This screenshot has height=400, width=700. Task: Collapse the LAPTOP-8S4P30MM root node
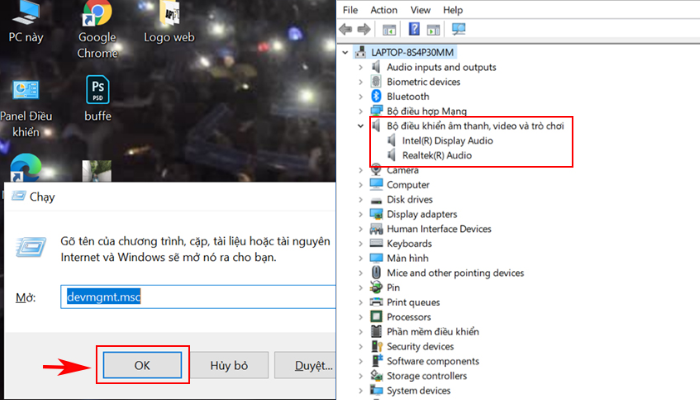(x=346, y=52)
